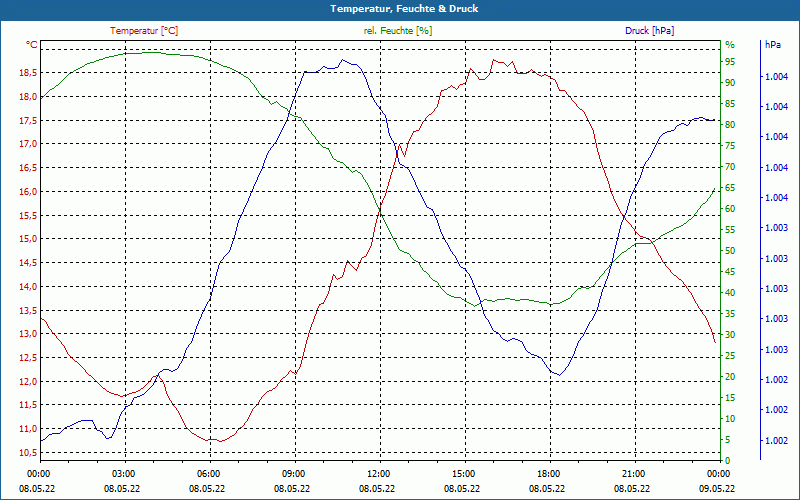800x500 pixels.
Task: Click the '18,0' temperature axis tick
Action: 28,97
